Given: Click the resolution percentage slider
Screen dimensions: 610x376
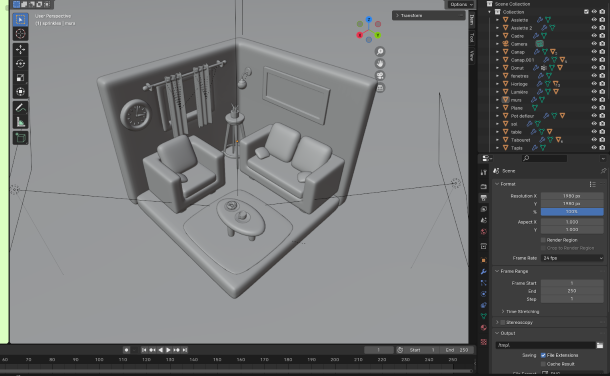Looking at the screenshot, I should pyautogui.click(x=572, y=212).
